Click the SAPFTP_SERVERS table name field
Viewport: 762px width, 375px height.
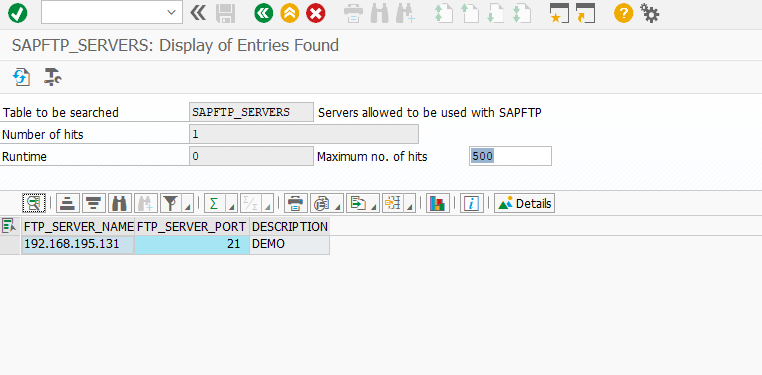pyautogui.click(x=251, y=112)
